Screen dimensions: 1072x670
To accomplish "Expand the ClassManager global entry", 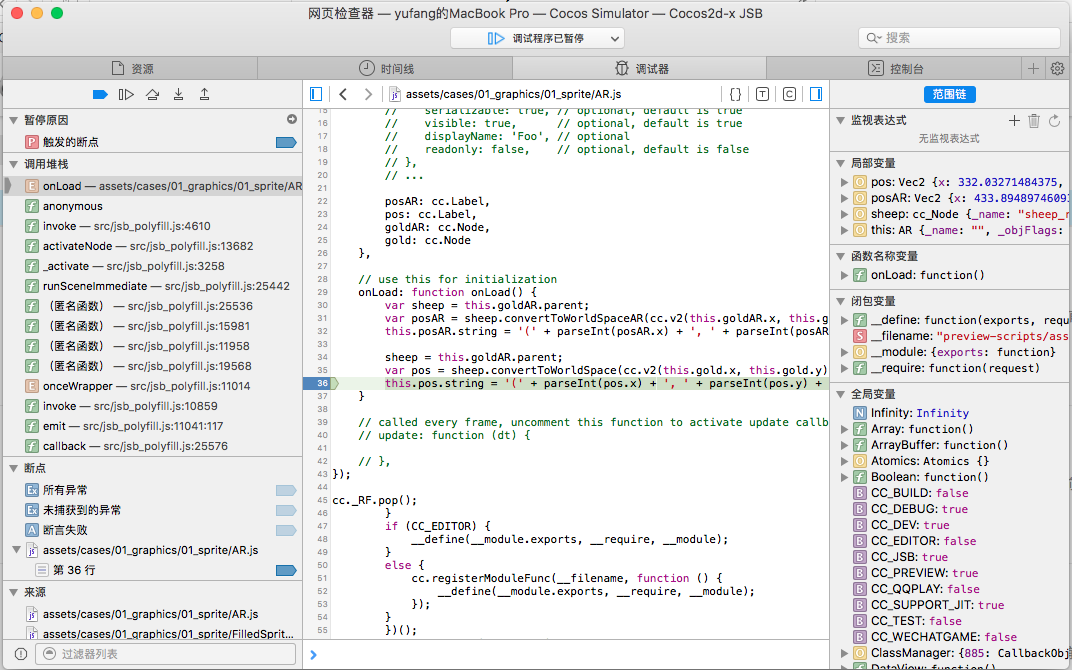I will [x=844, y=653].
